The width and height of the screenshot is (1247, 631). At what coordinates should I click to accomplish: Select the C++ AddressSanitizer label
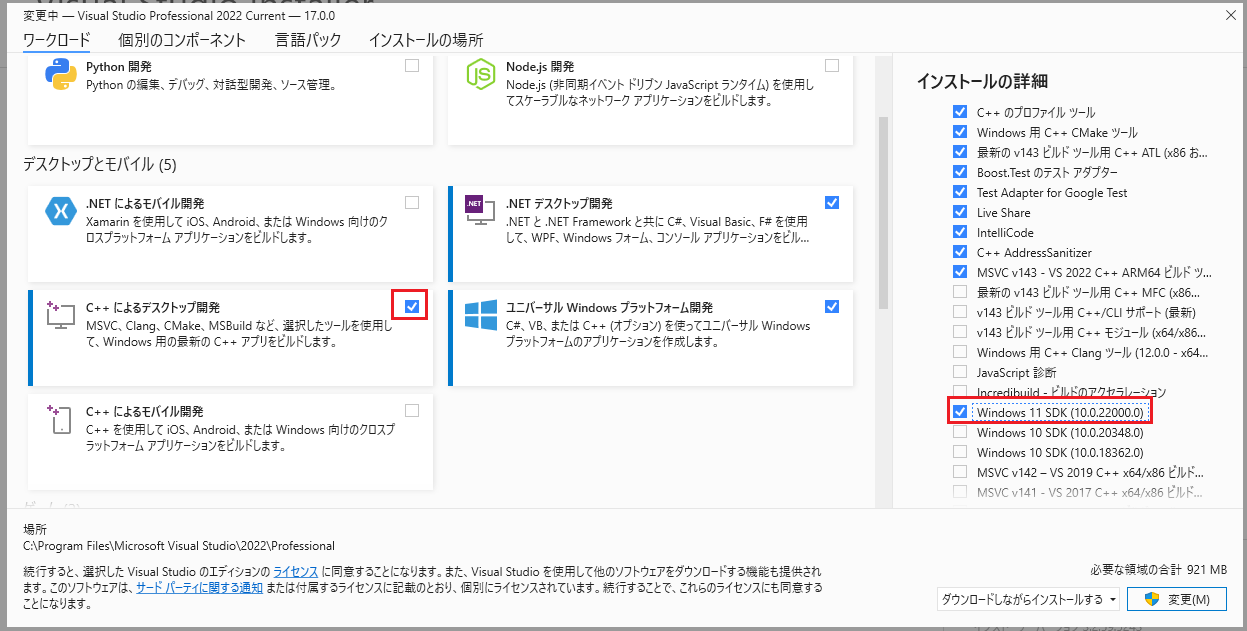[1034, 252]
